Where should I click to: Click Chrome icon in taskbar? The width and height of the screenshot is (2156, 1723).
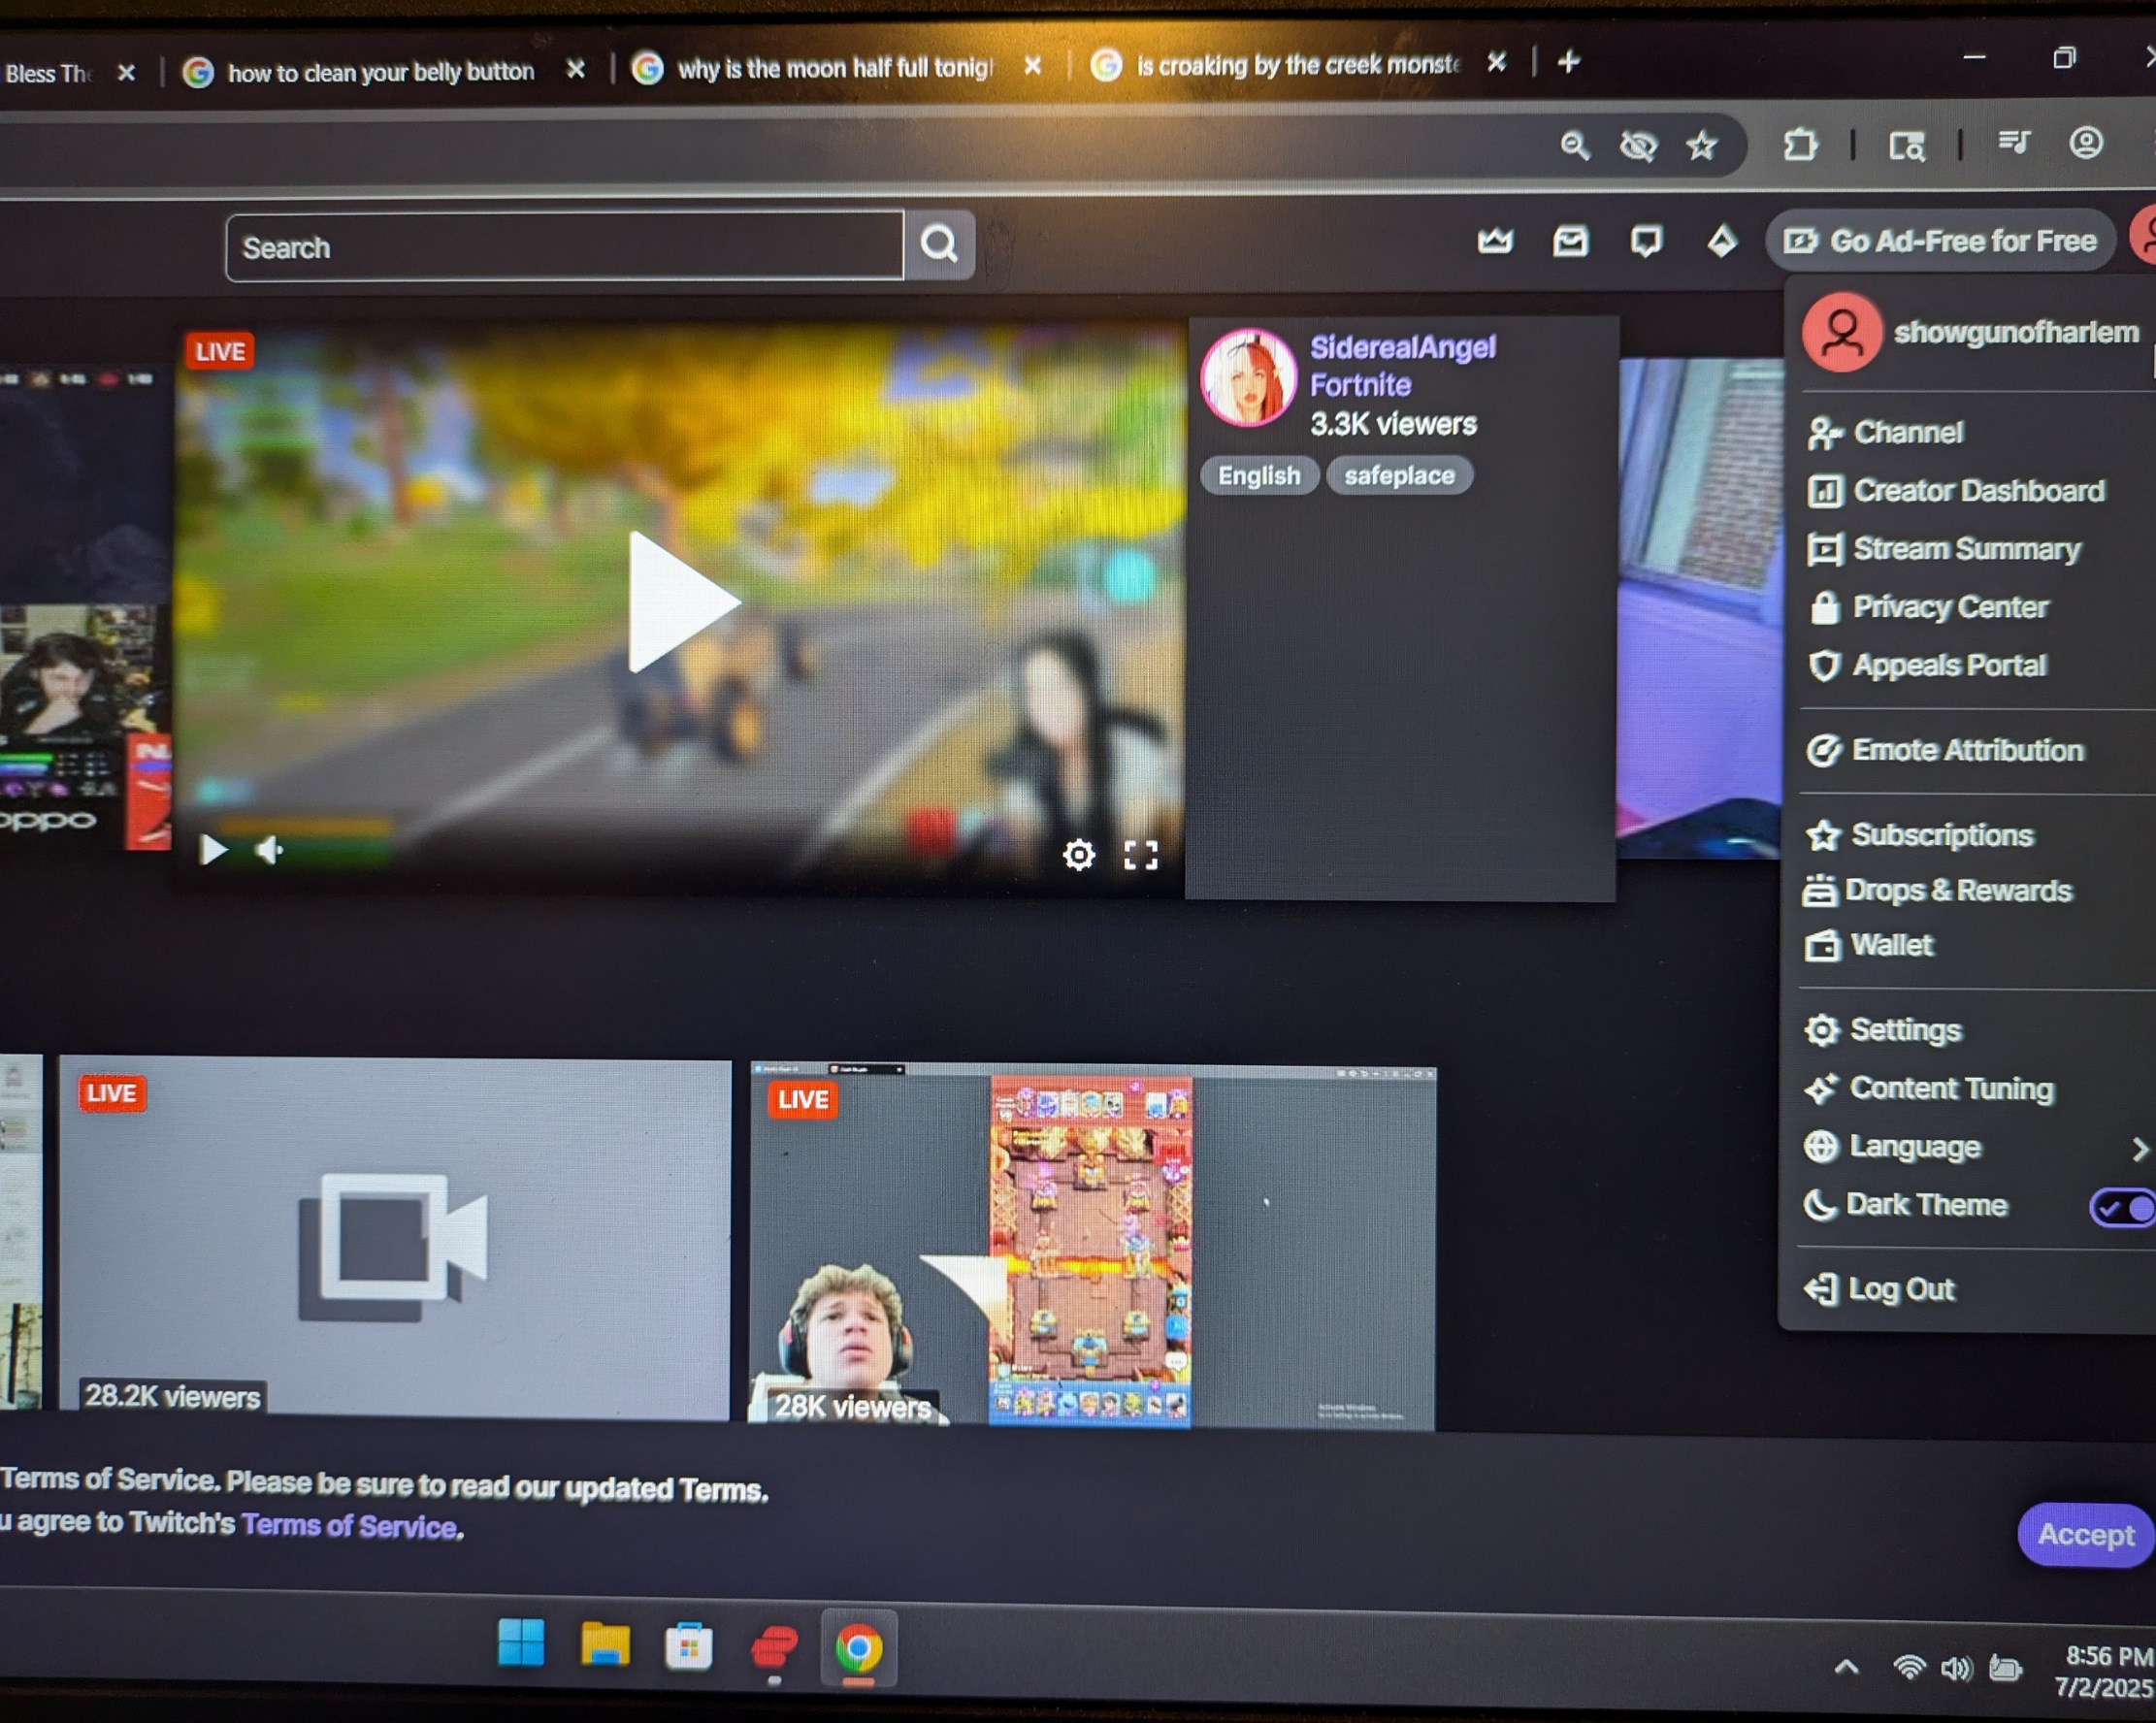tap(859, 1648)
